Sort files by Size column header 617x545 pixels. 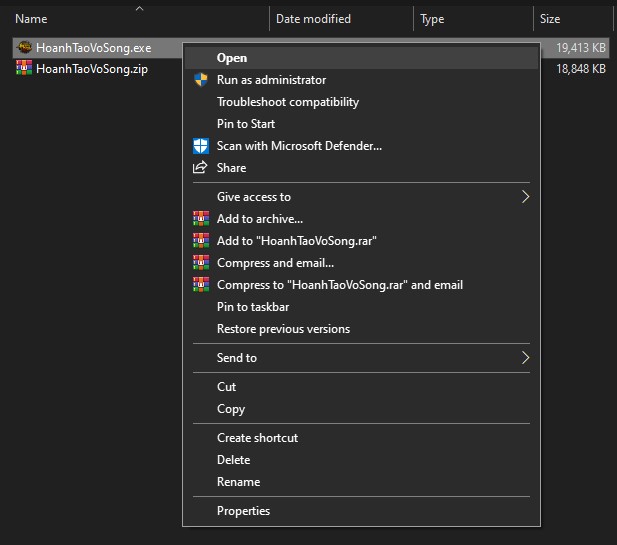[550, 19]
